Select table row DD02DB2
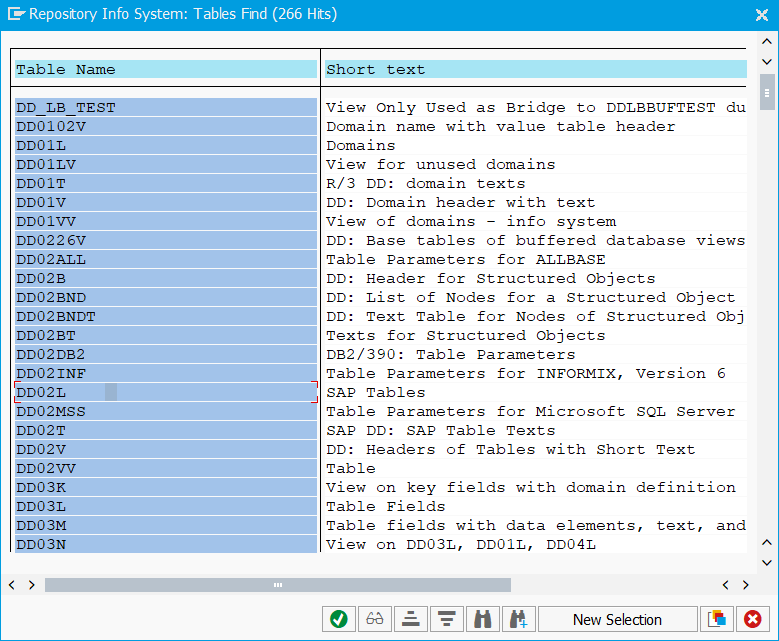The height and width of the screenshot is (641, 779). coord(165,354)
